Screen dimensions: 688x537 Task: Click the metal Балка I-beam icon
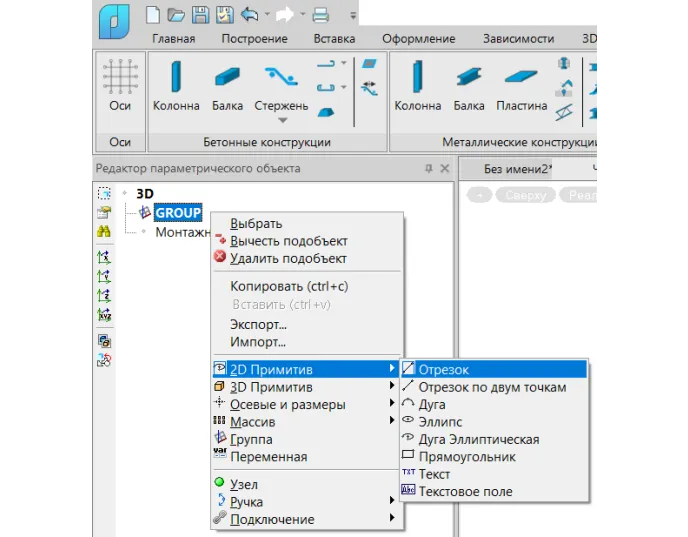469,76
